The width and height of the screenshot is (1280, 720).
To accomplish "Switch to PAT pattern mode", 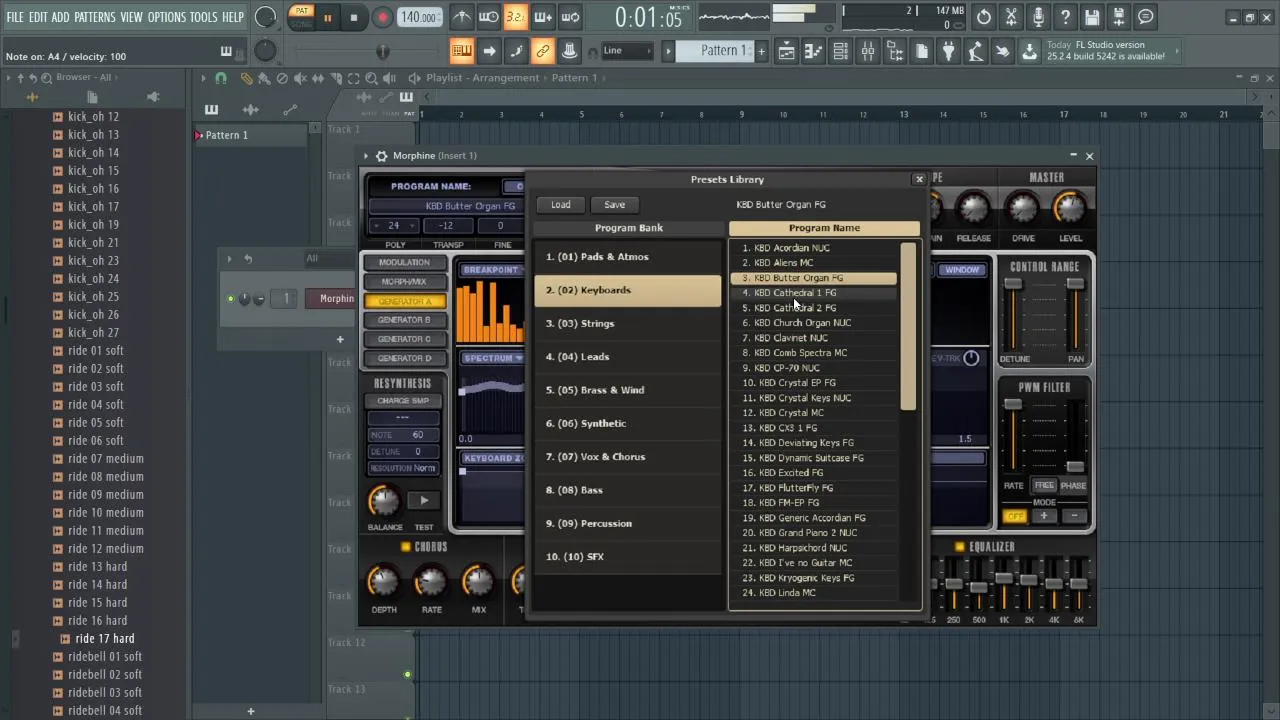I will coord(301,11).
